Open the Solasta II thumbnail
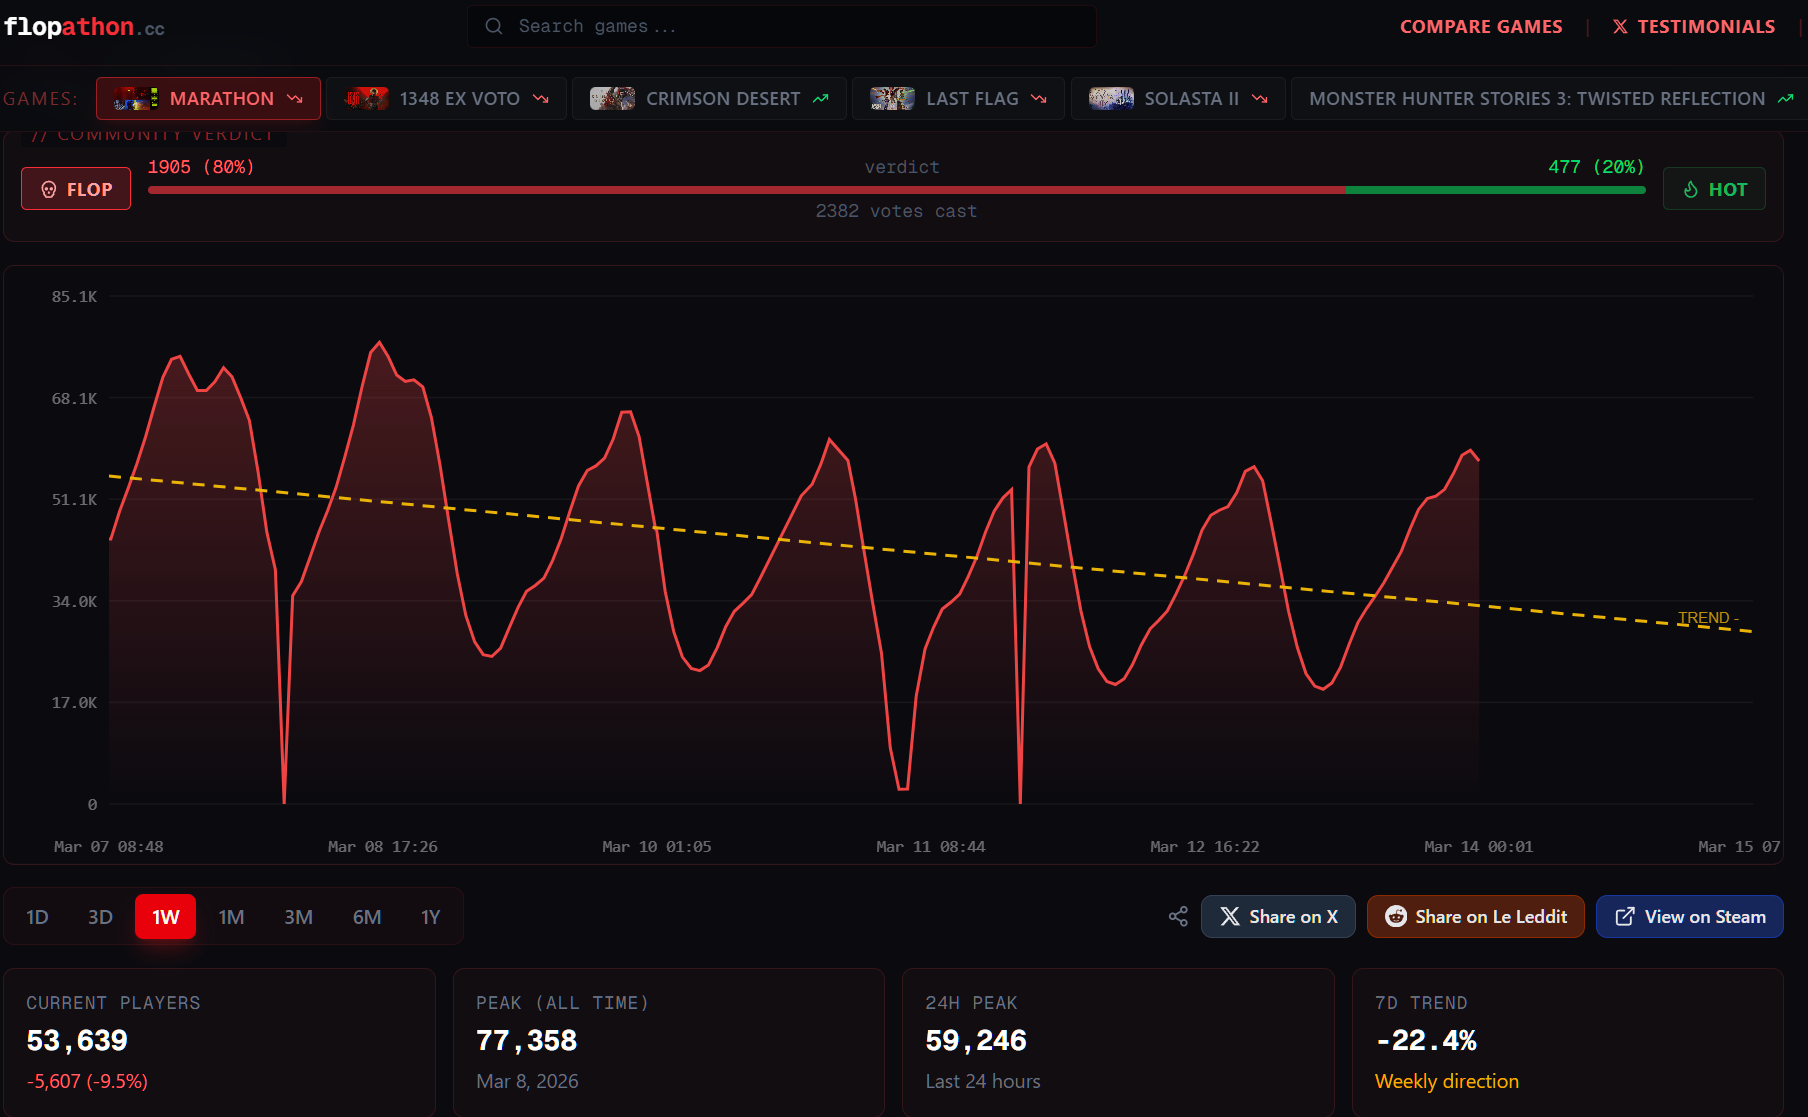The height and width of the screenshot is (1117, 1808). 1111,99
